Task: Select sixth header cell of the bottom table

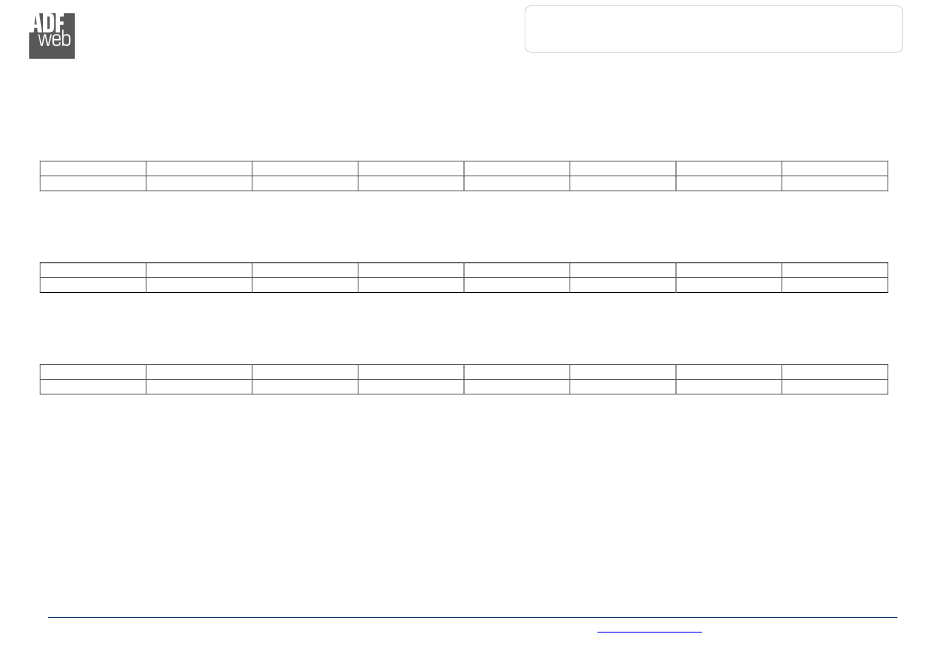Action: point(623,372)
